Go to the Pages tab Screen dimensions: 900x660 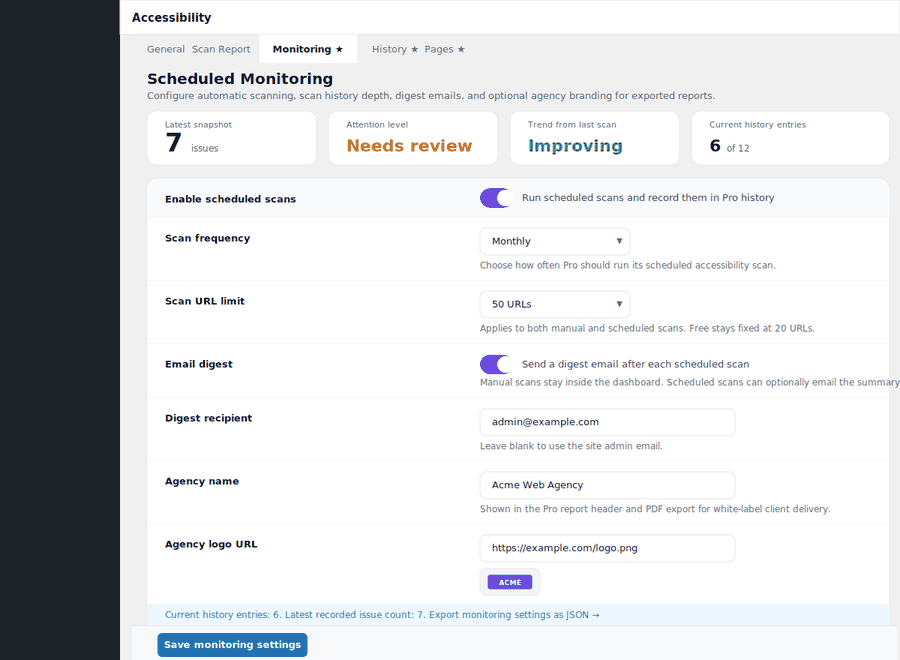pyautogui.click(x=444, y=49)
